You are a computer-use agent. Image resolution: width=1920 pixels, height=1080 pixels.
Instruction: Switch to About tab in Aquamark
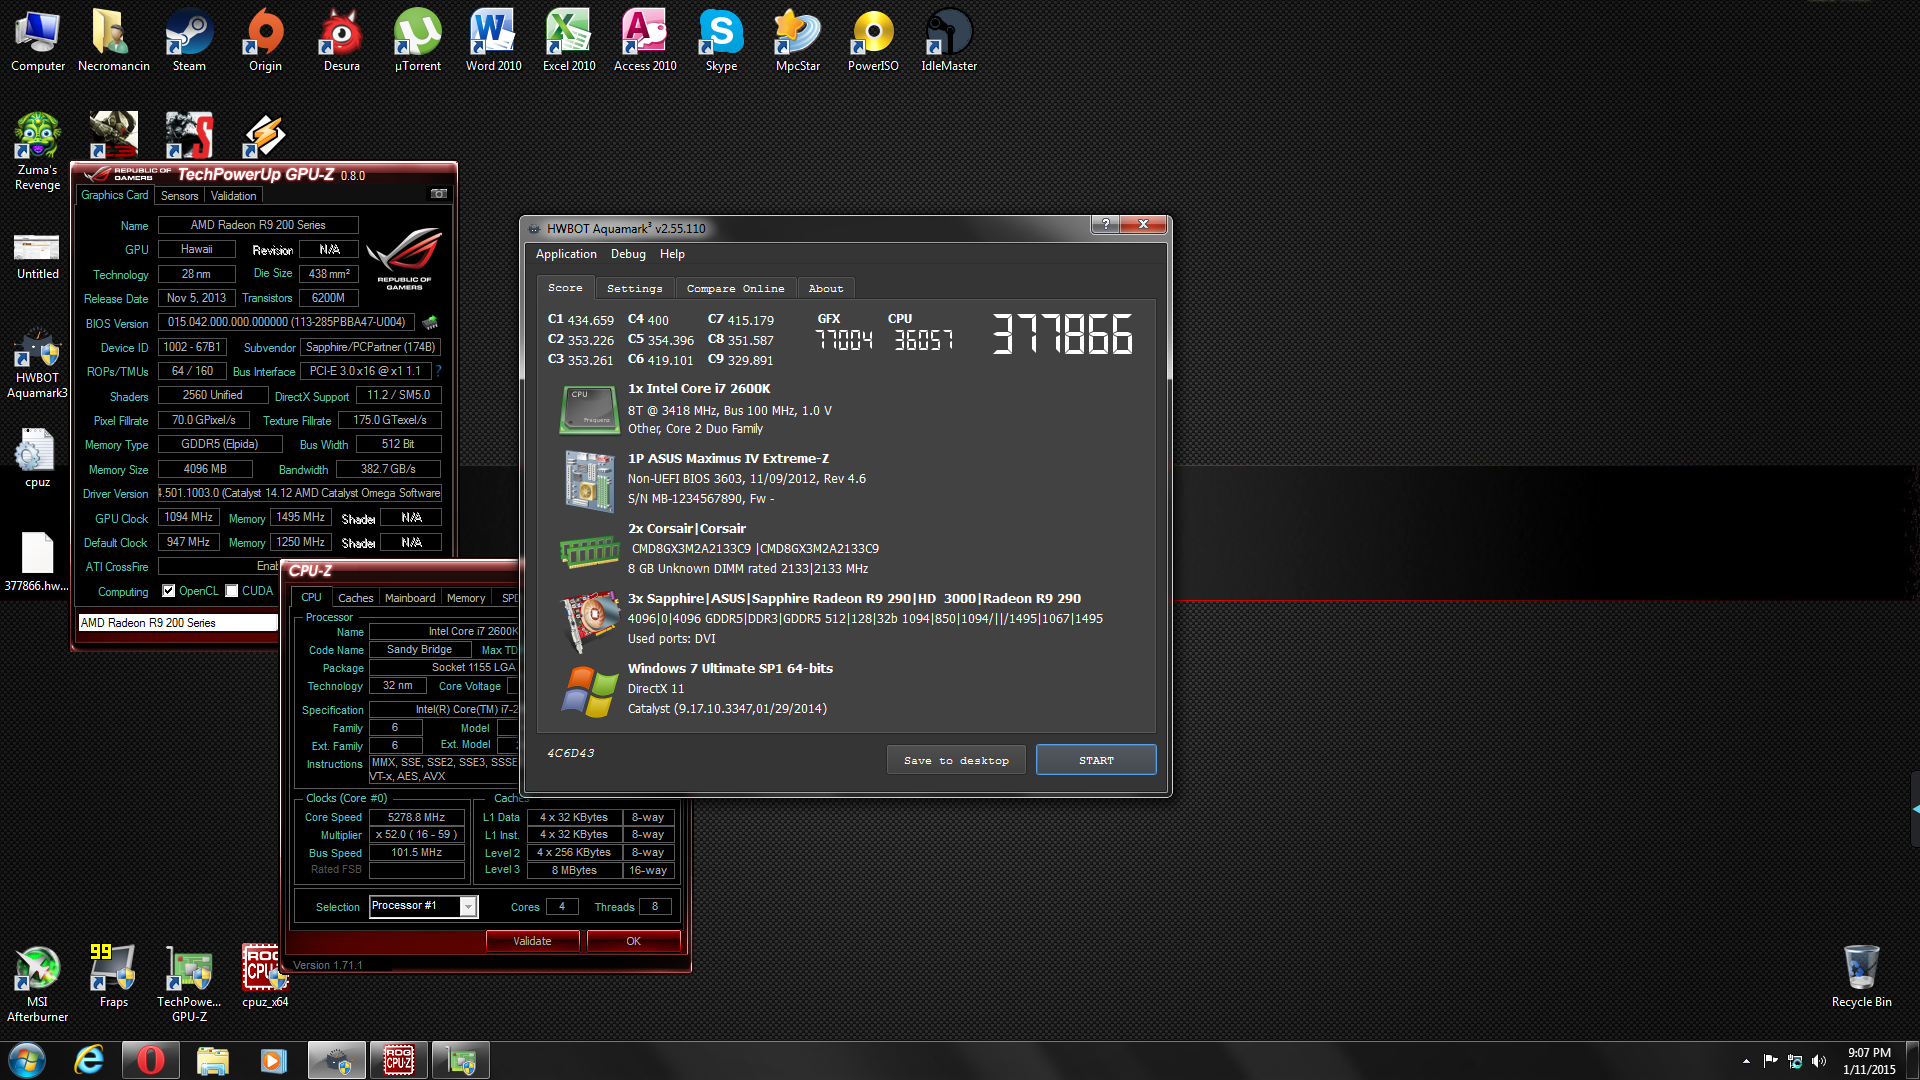click(826, 288)
